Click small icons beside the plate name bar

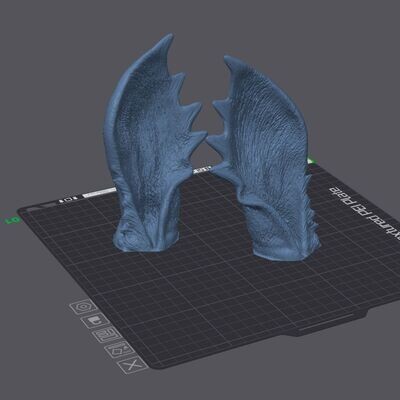[68, 199]
